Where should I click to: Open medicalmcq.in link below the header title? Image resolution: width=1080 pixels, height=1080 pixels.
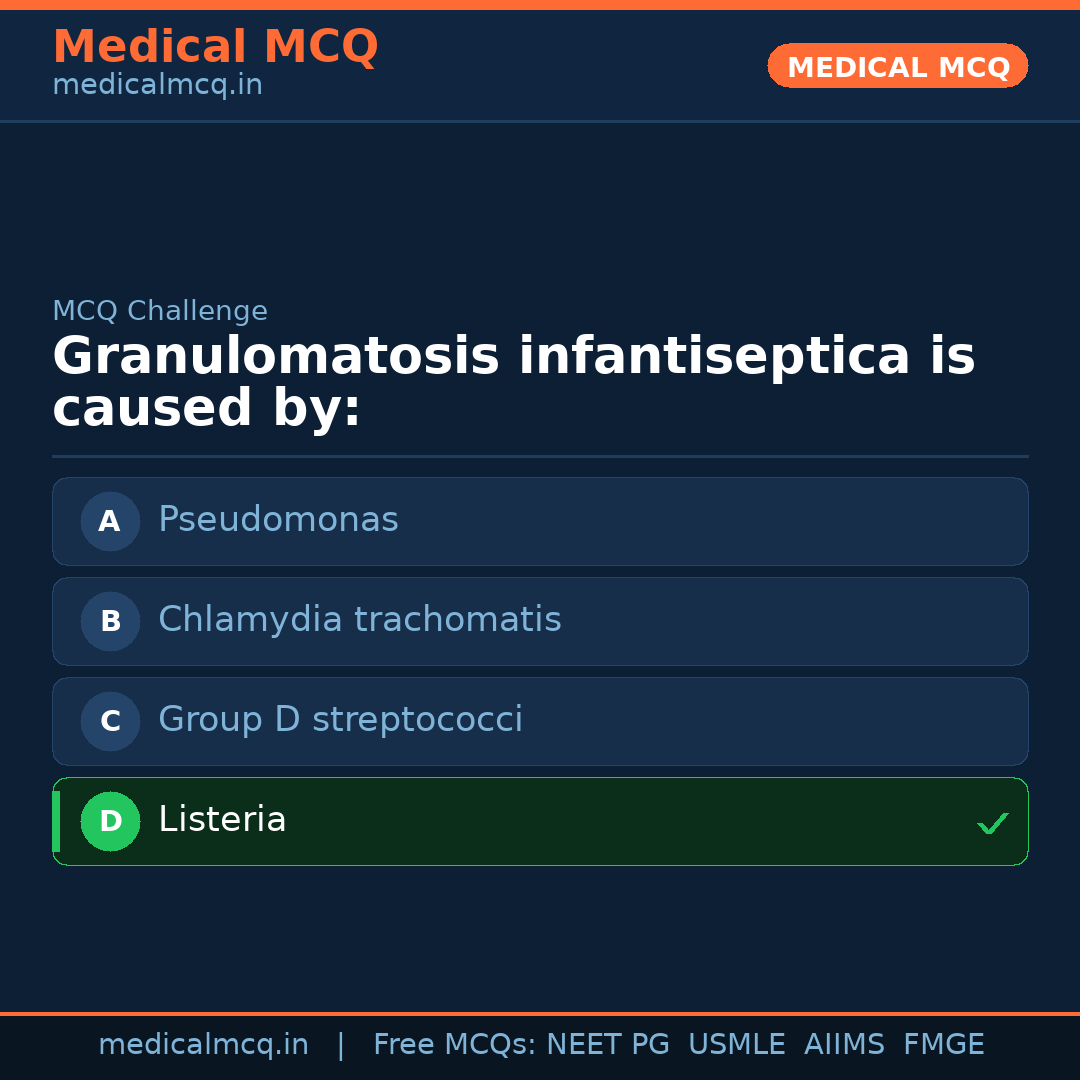coord(157,86)
